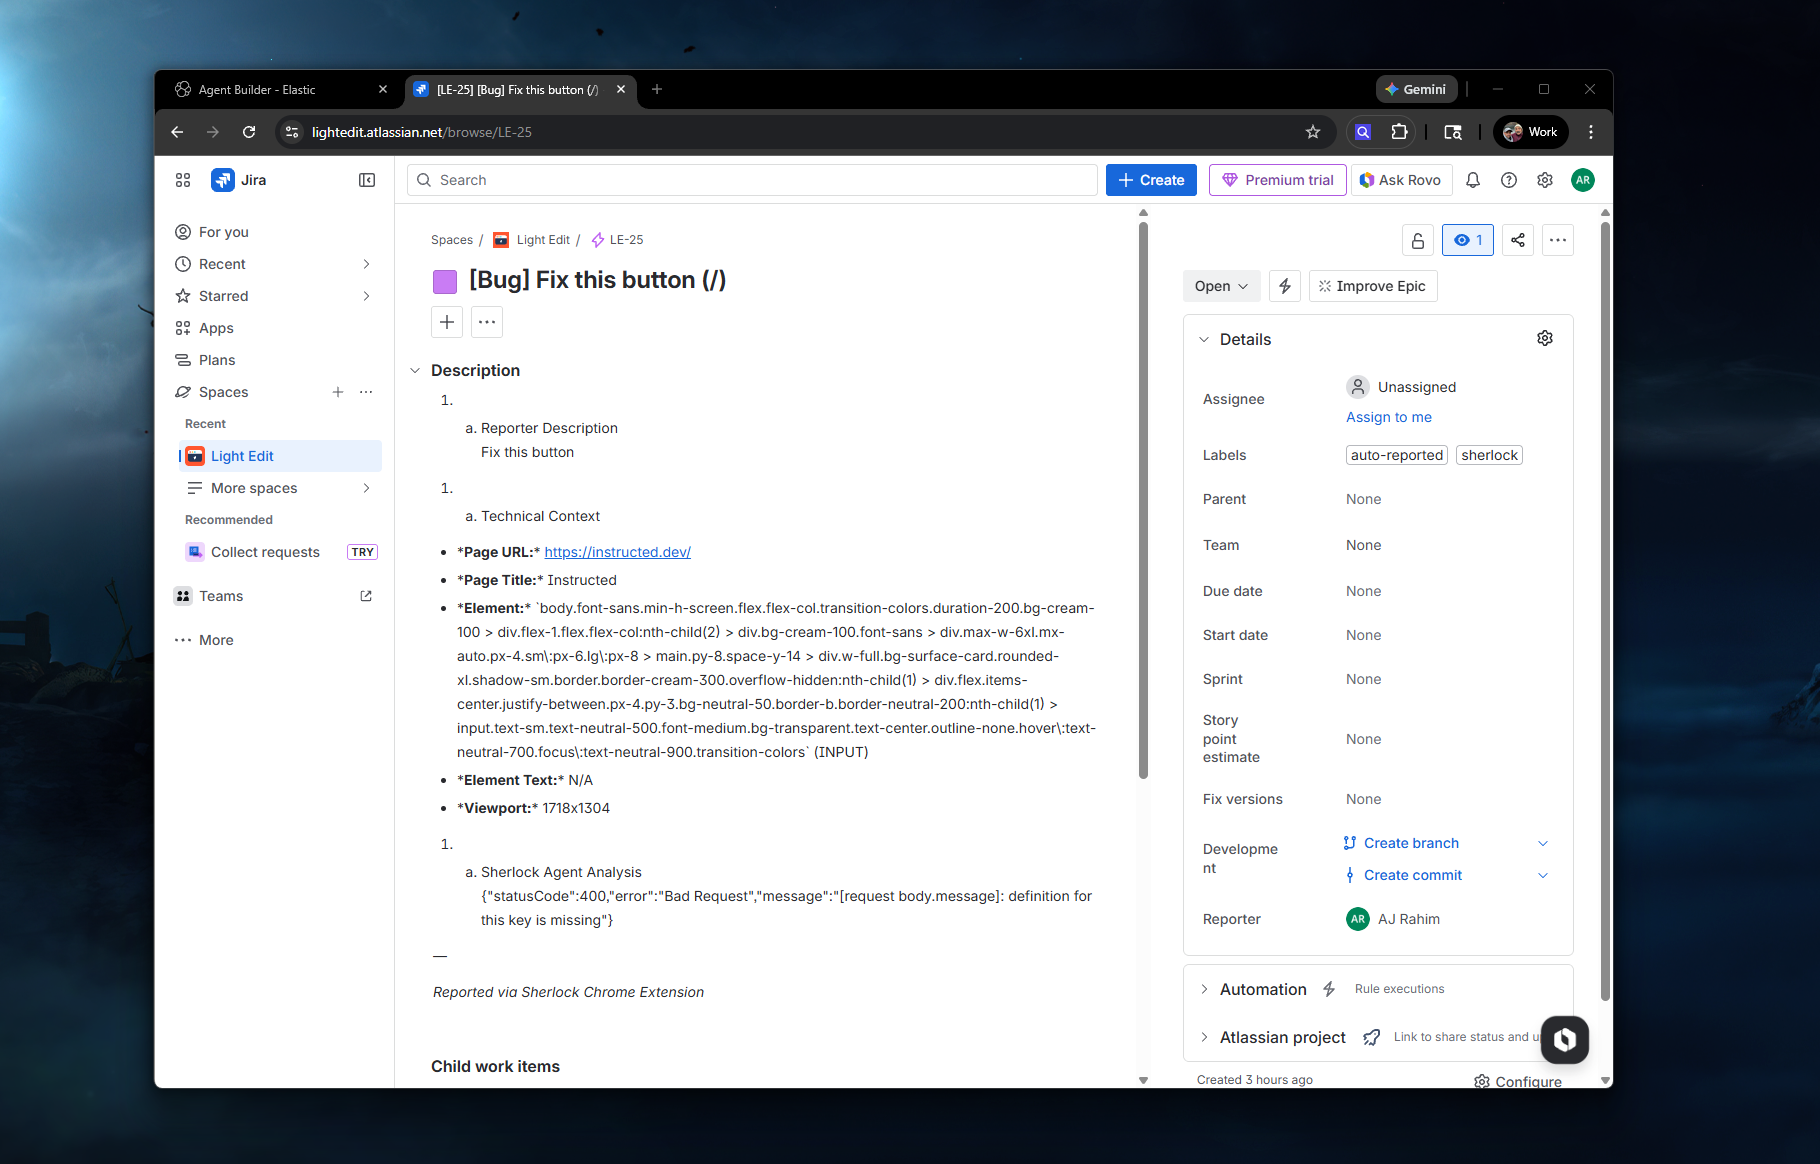This screenshot has height=1164, width=1820.
Task: Open the Spaces ellipsis options
Action: coord(366,392)
